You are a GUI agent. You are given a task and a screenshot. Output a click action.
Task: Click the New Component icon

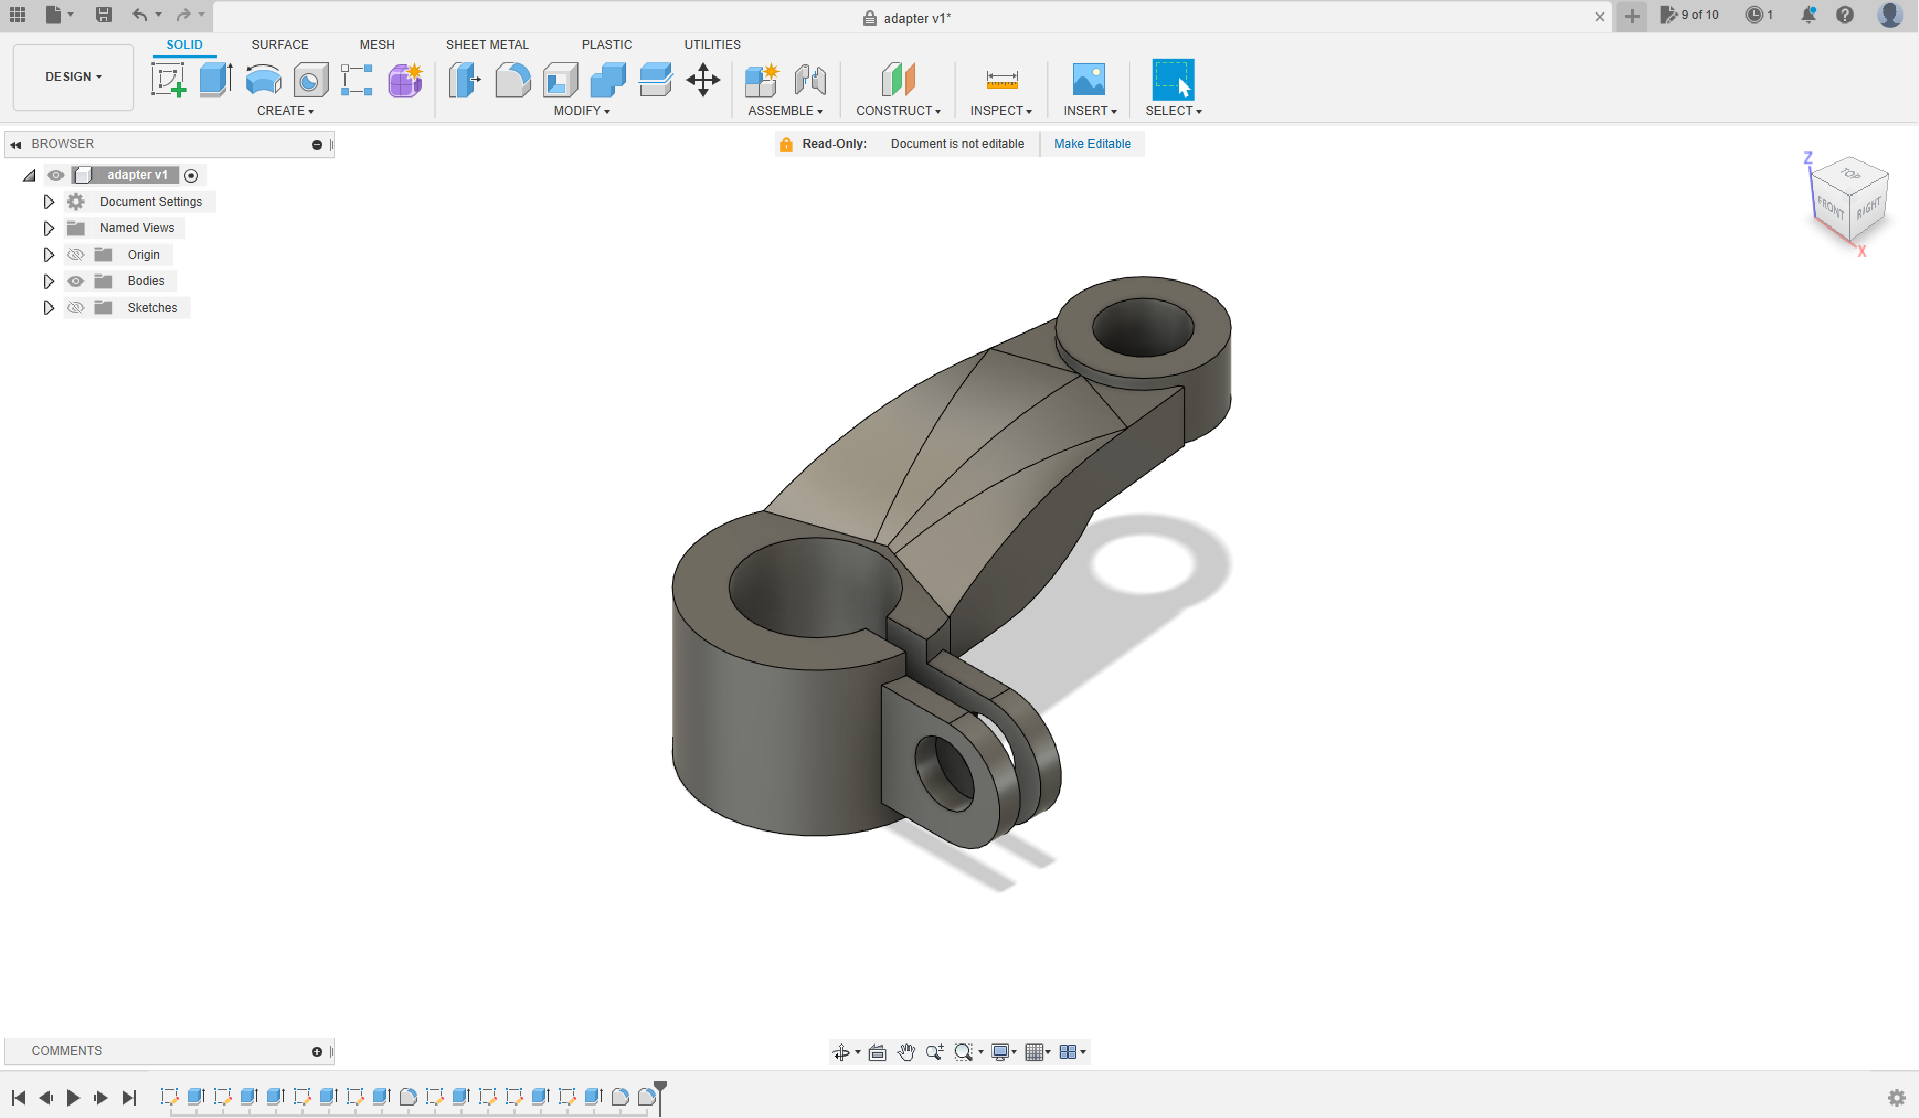point(762,79)
